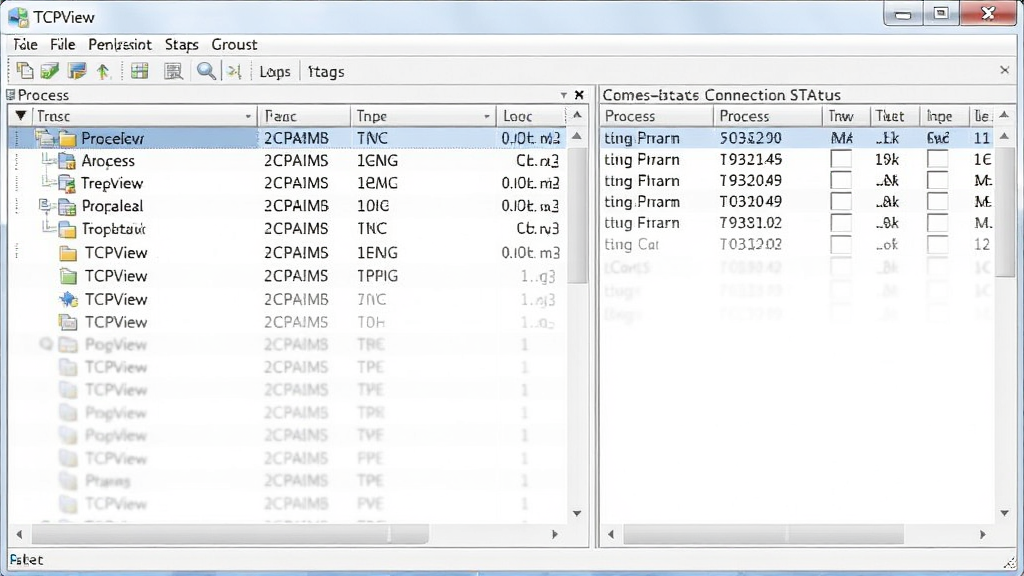Toggle Tnw checkbox in the T9381.02 row
This screenshot has width=1024, height=576.
[840, 223]
